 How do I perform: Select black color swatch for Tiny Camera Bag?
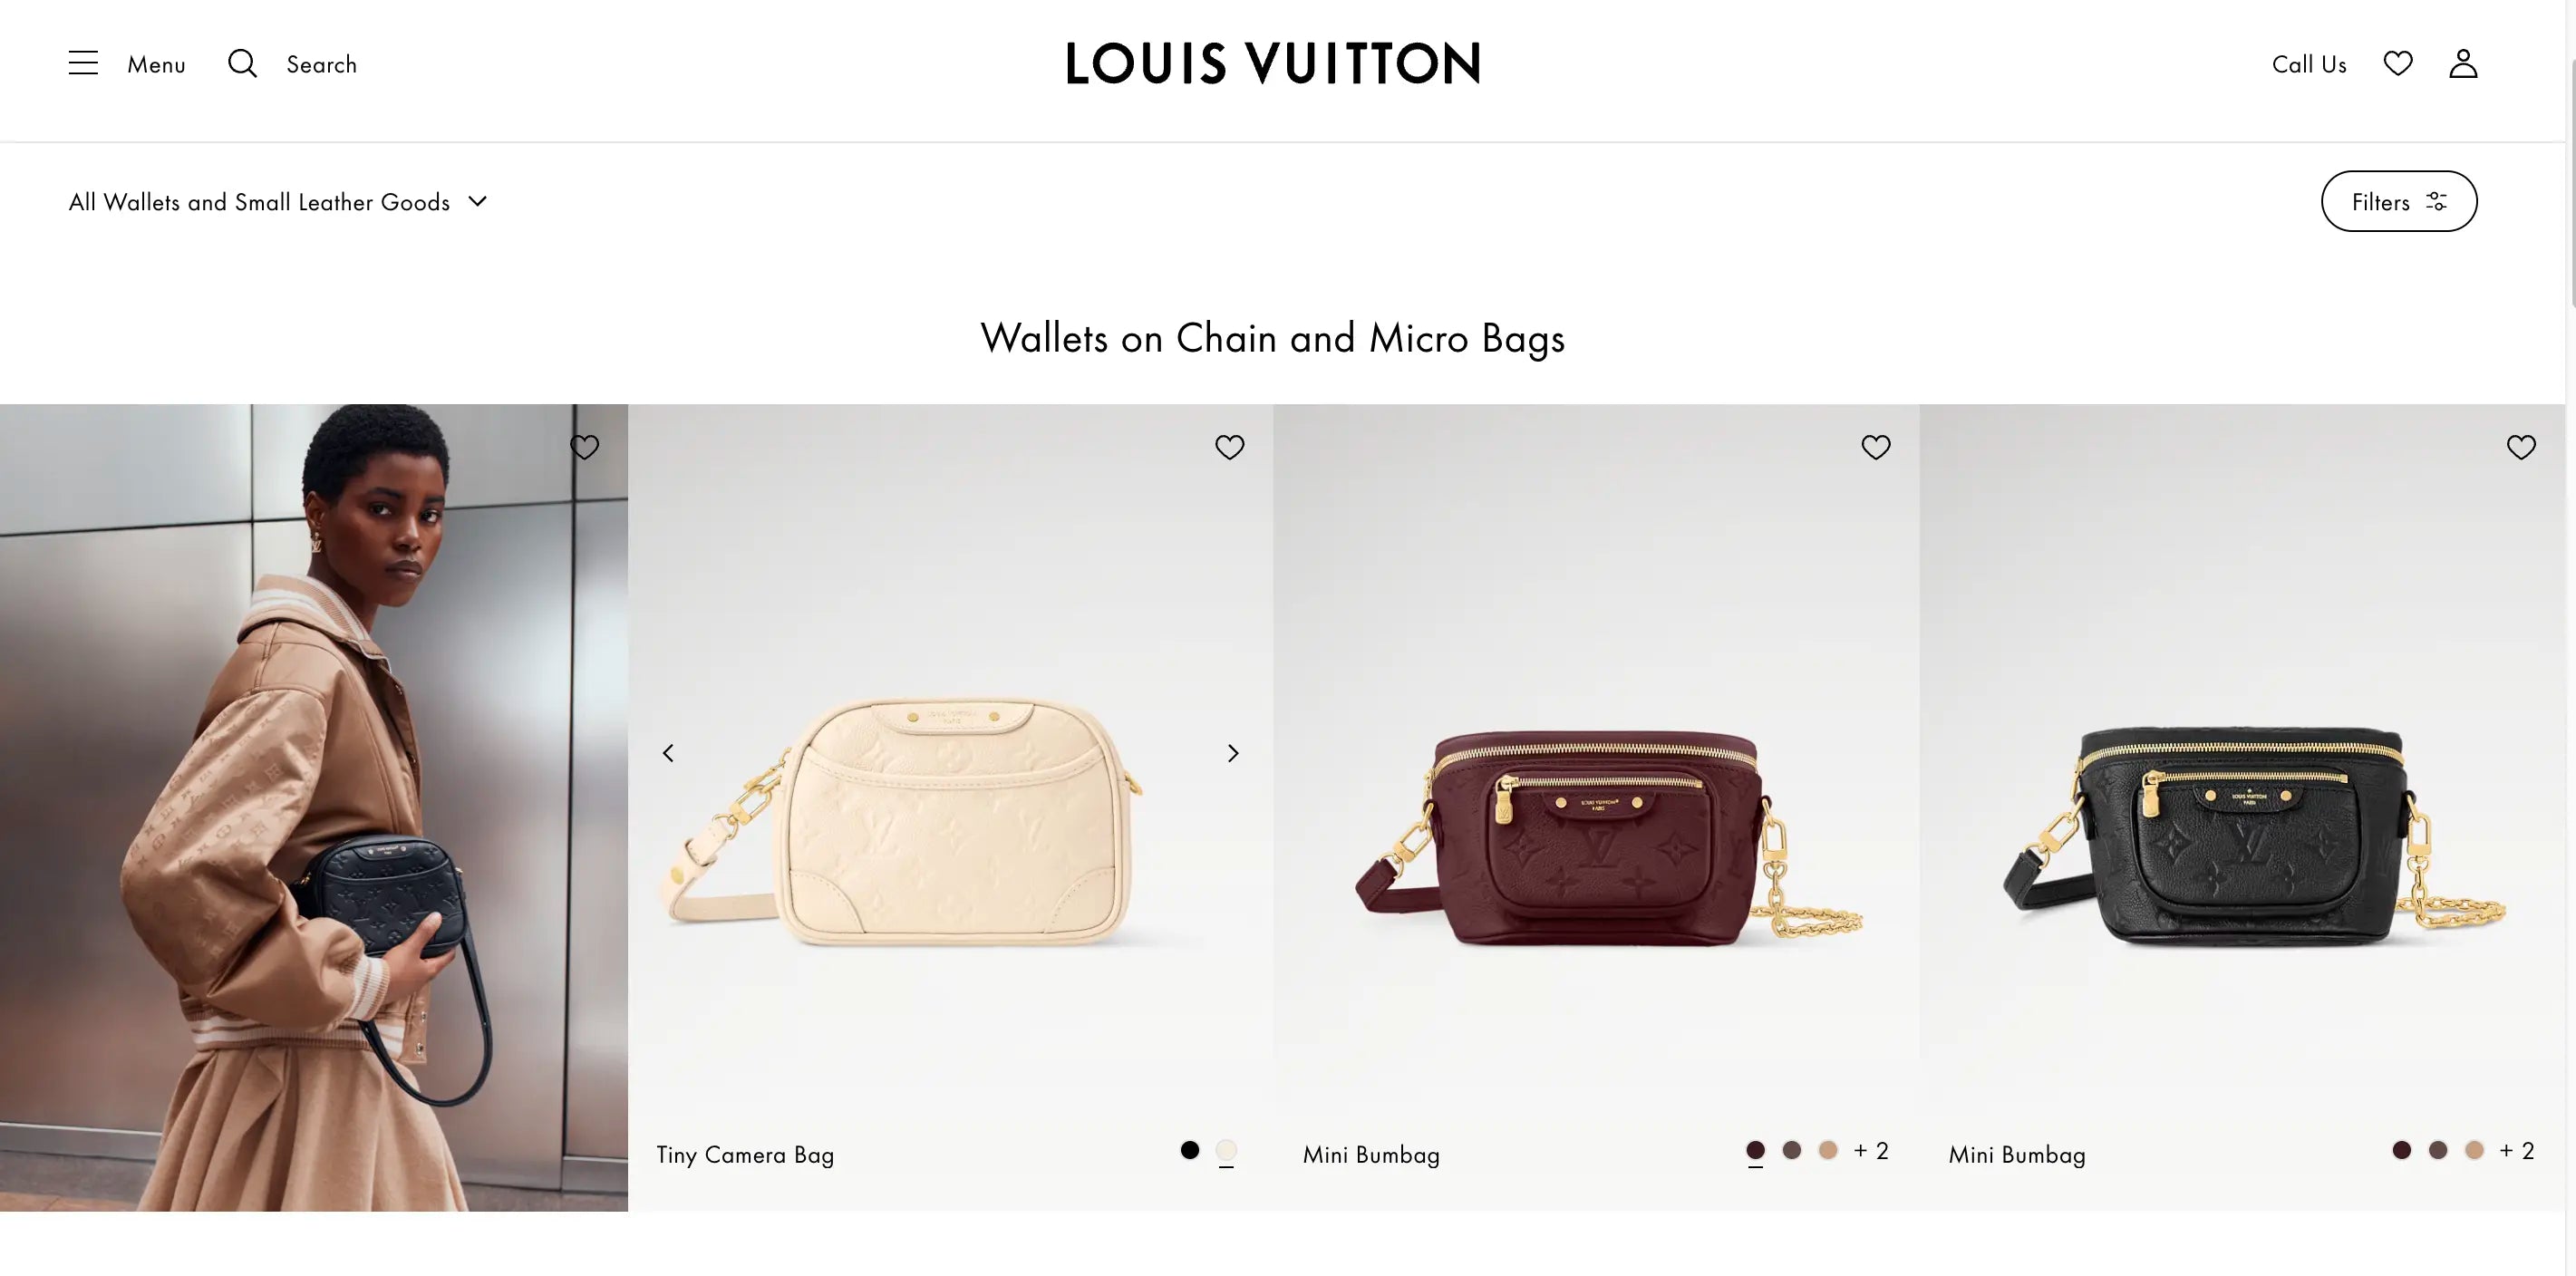[x=1189, y=1150]
